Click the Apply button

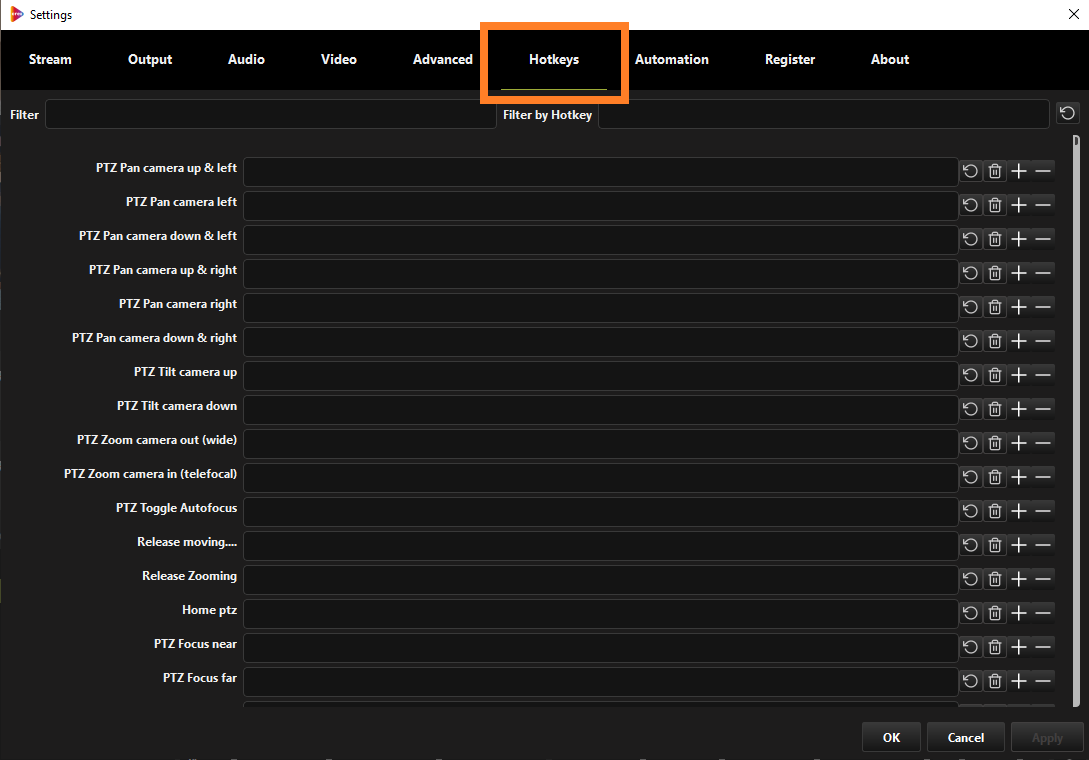pyautogui.click(x=1047, y=738)
